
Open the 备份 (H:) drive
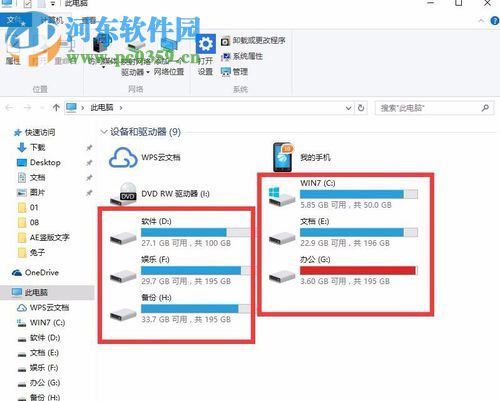point(180,309)
